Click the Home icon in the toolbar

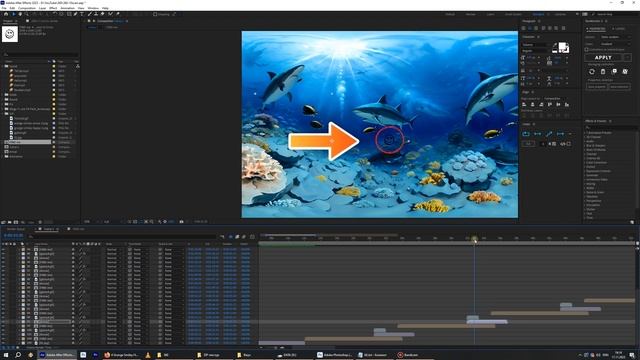click(x=6, y=14)
